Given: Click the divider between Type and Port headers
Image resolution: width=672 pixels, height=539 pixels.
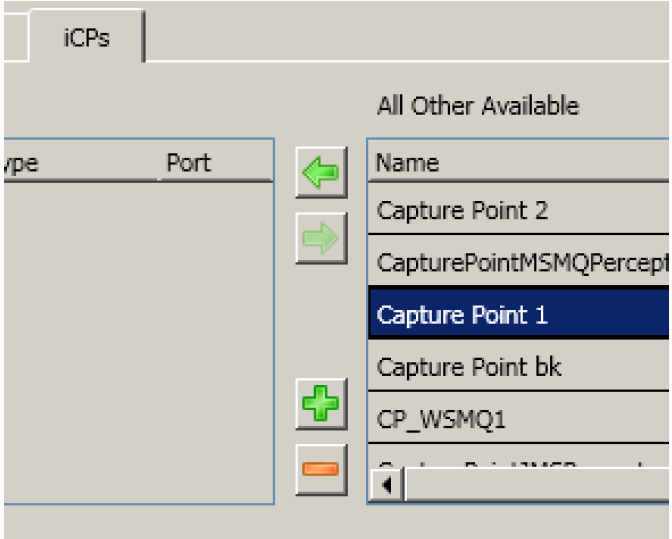Looking at the screenshot, I should click(158, 162).
